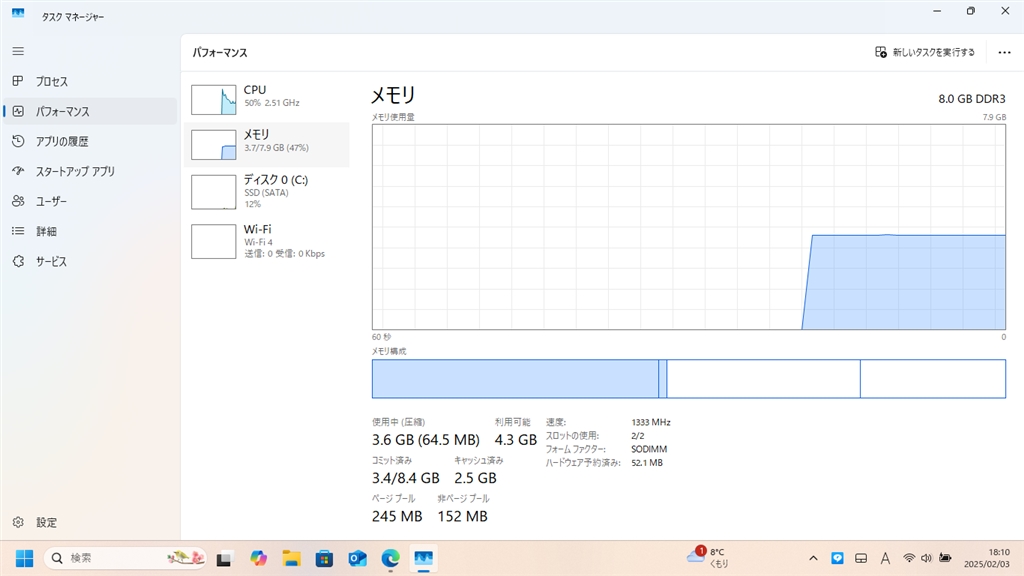The width and height of the screenshot is (1024, 576).
Task: Click the 52.1 MB hardware reserved value
Action: tap(647, 463)
